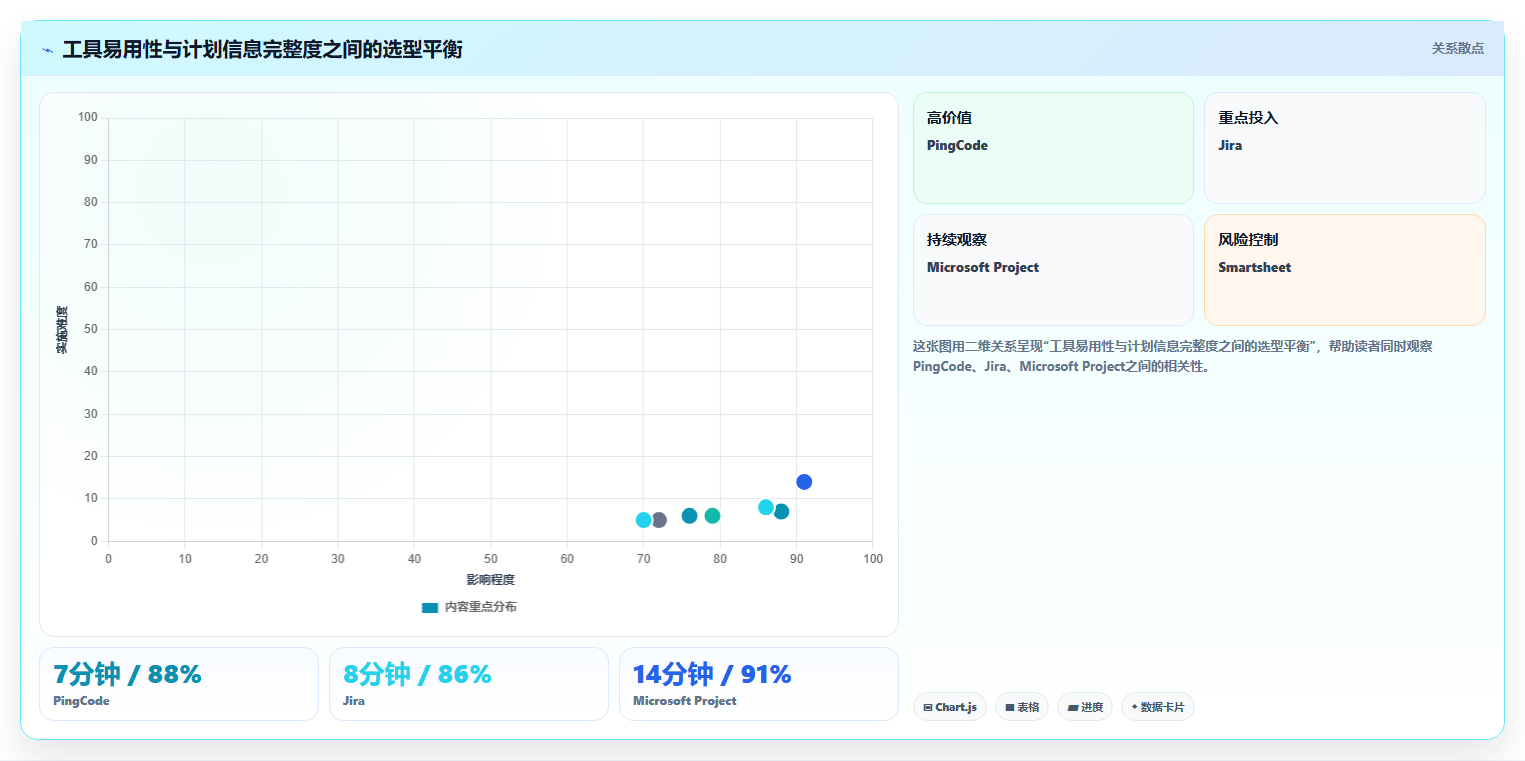Click the lightning icon beside the card title
Viewport: 1525px width, 761px height.
[x=48, y=50]
